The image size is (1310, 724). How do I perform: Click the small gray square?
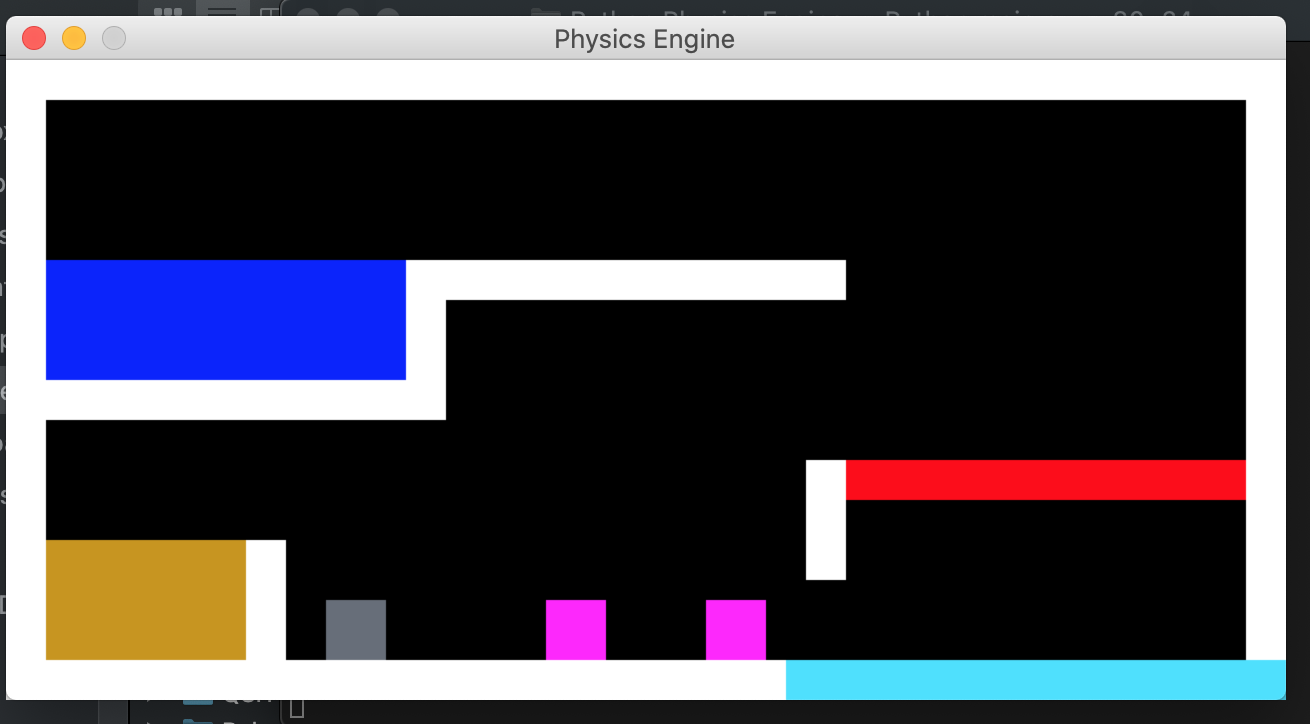click(356, 630)
